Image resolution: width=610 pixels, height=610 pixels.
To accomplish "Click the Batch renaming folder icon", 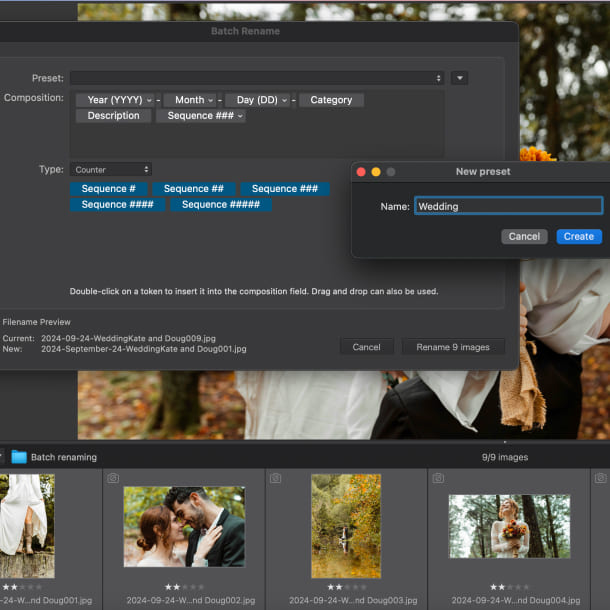I will [x=19, y=457].
